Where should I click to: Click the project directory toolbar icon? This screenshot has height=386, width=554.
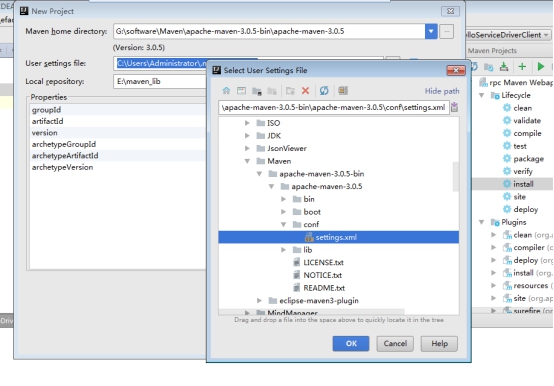click(x=257, y=91)
